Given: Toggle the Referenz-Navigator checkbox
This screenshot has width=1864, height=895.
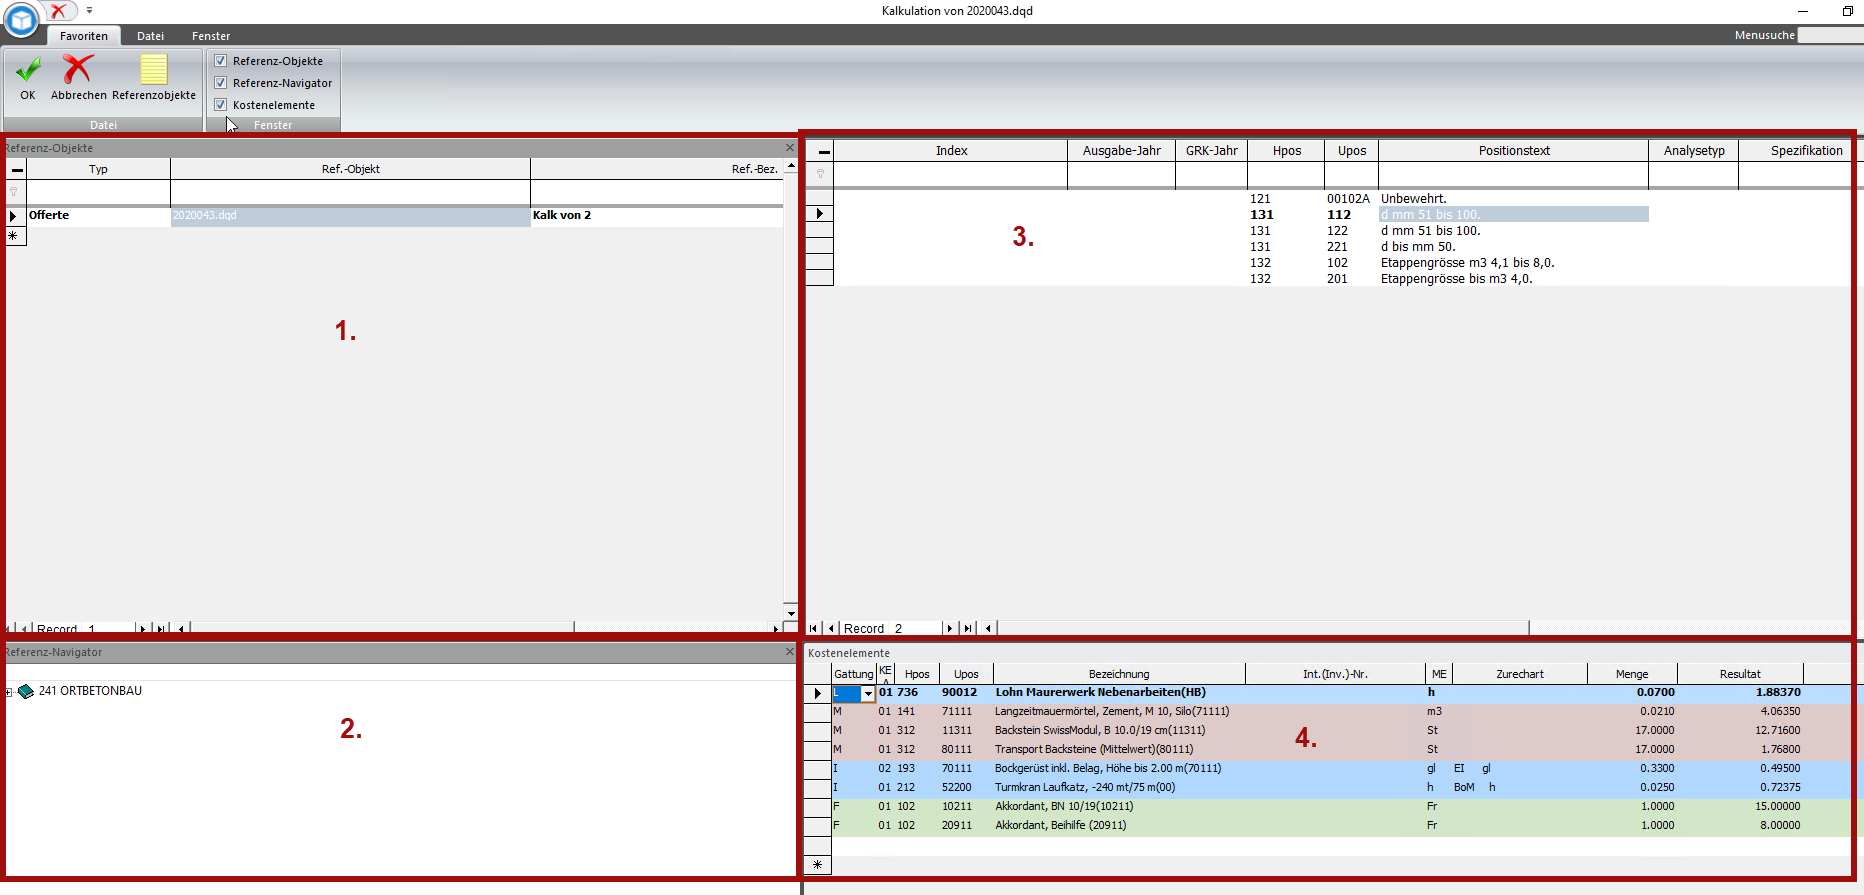Looking at the screenshot, I should click(221, 83).
